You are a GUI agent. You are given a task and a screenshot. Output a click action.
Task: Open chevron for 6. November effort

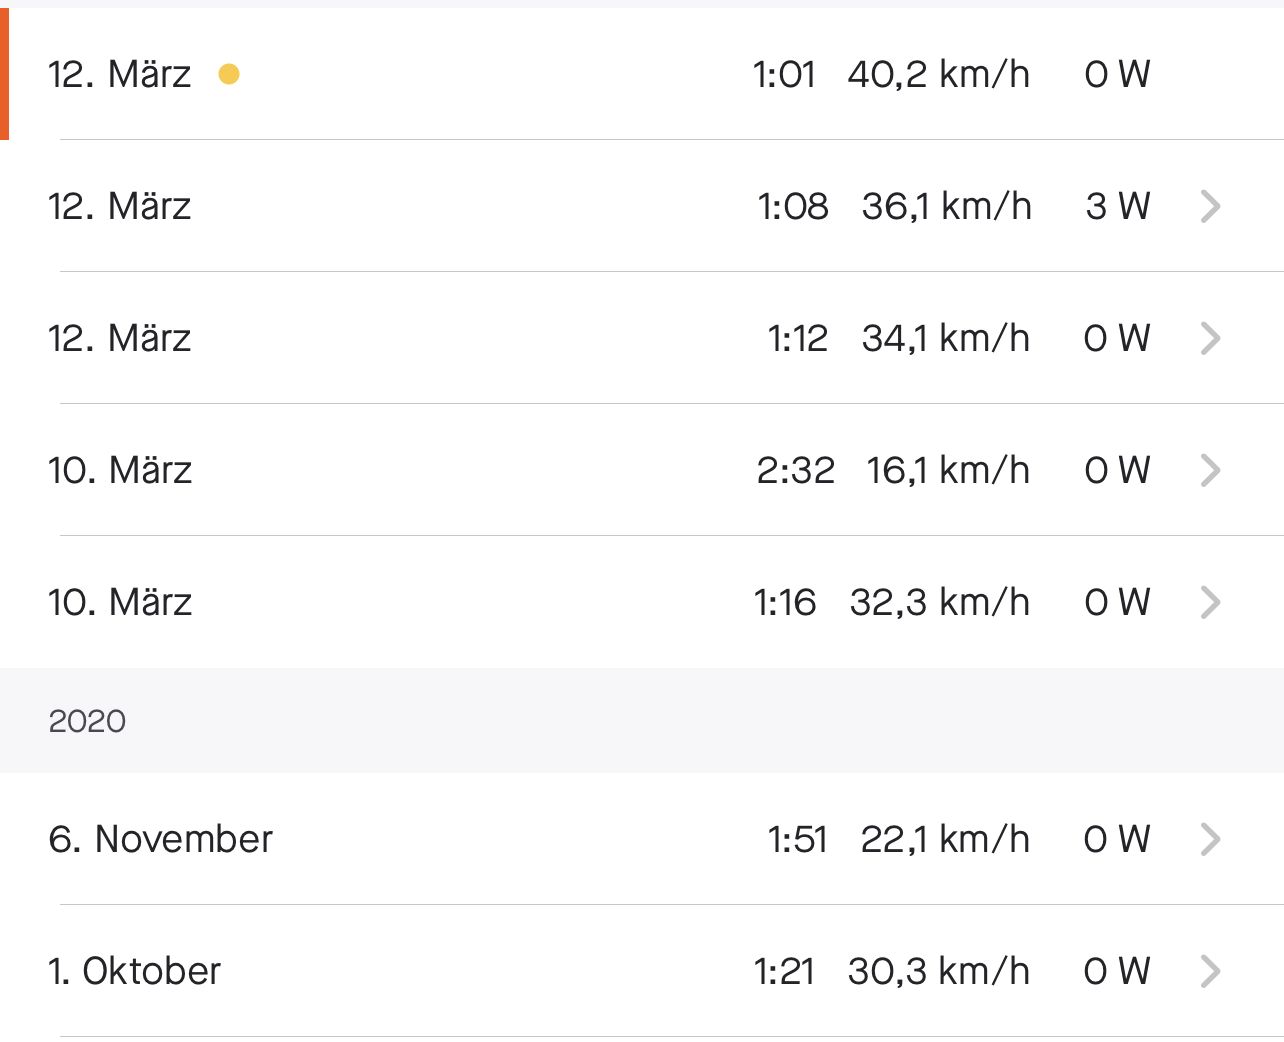1210,839
